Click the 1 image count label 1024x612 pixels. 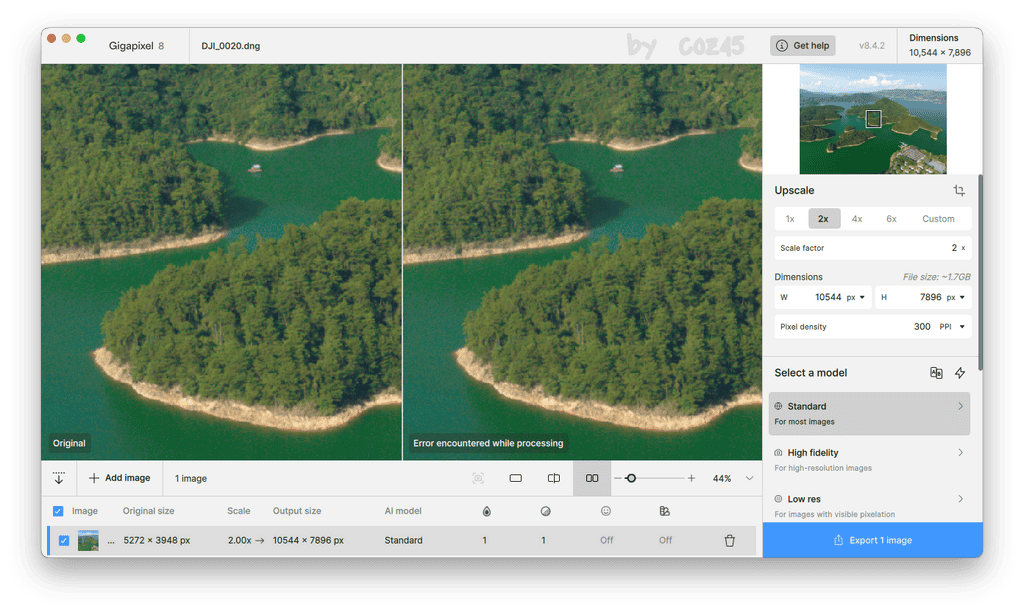click(191, 479)
